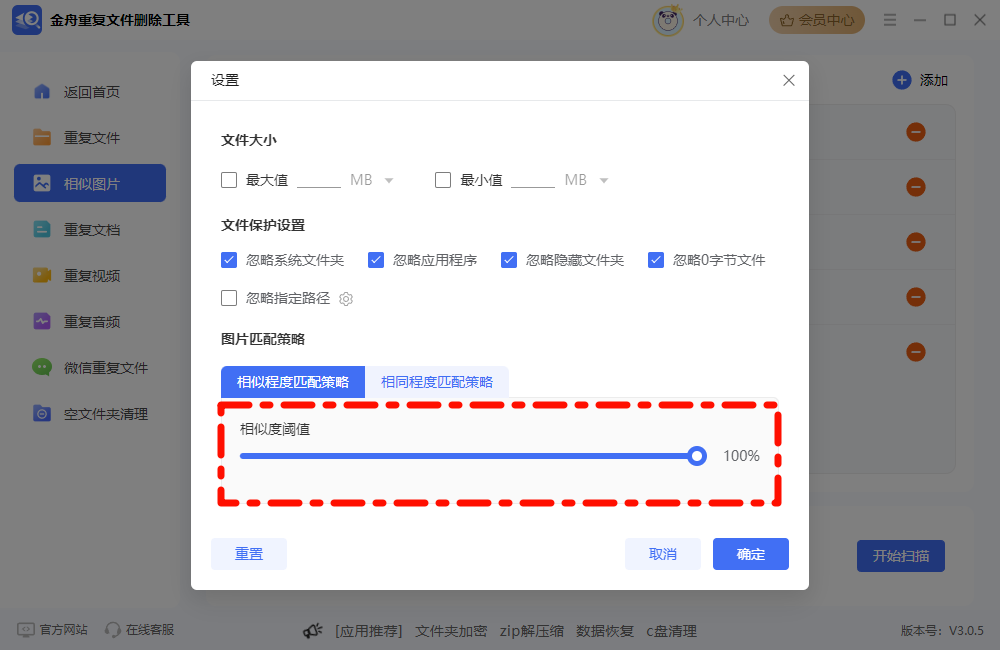
Task: Open 数据恢复 recommended app link
Action: (x=605, y=632)
